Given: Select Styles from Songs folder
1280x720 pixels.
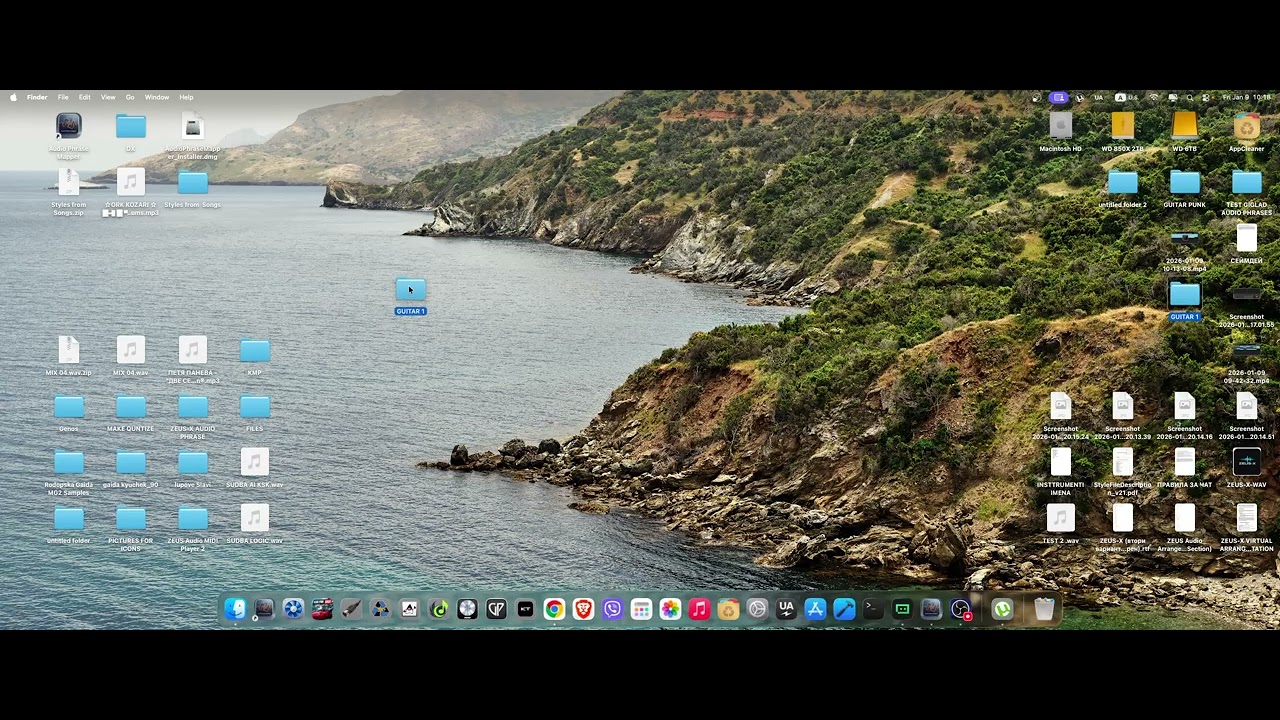Looking at the screenshot, I should click(193, 182).
